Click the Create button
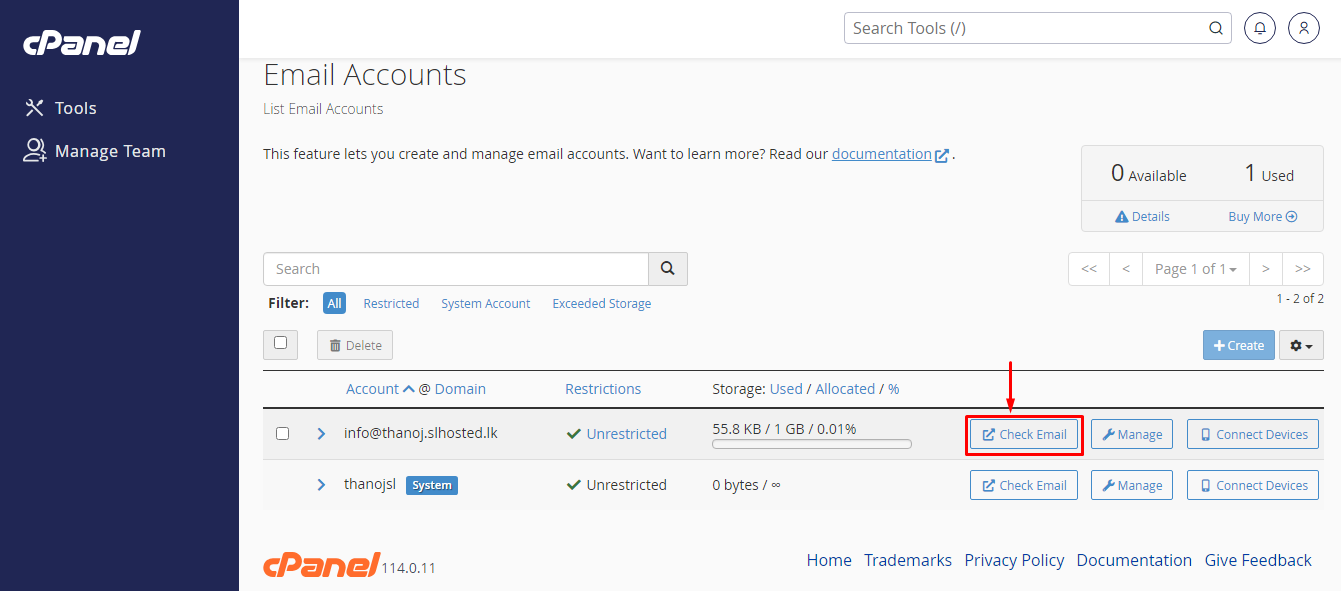 pos(1238,344)
